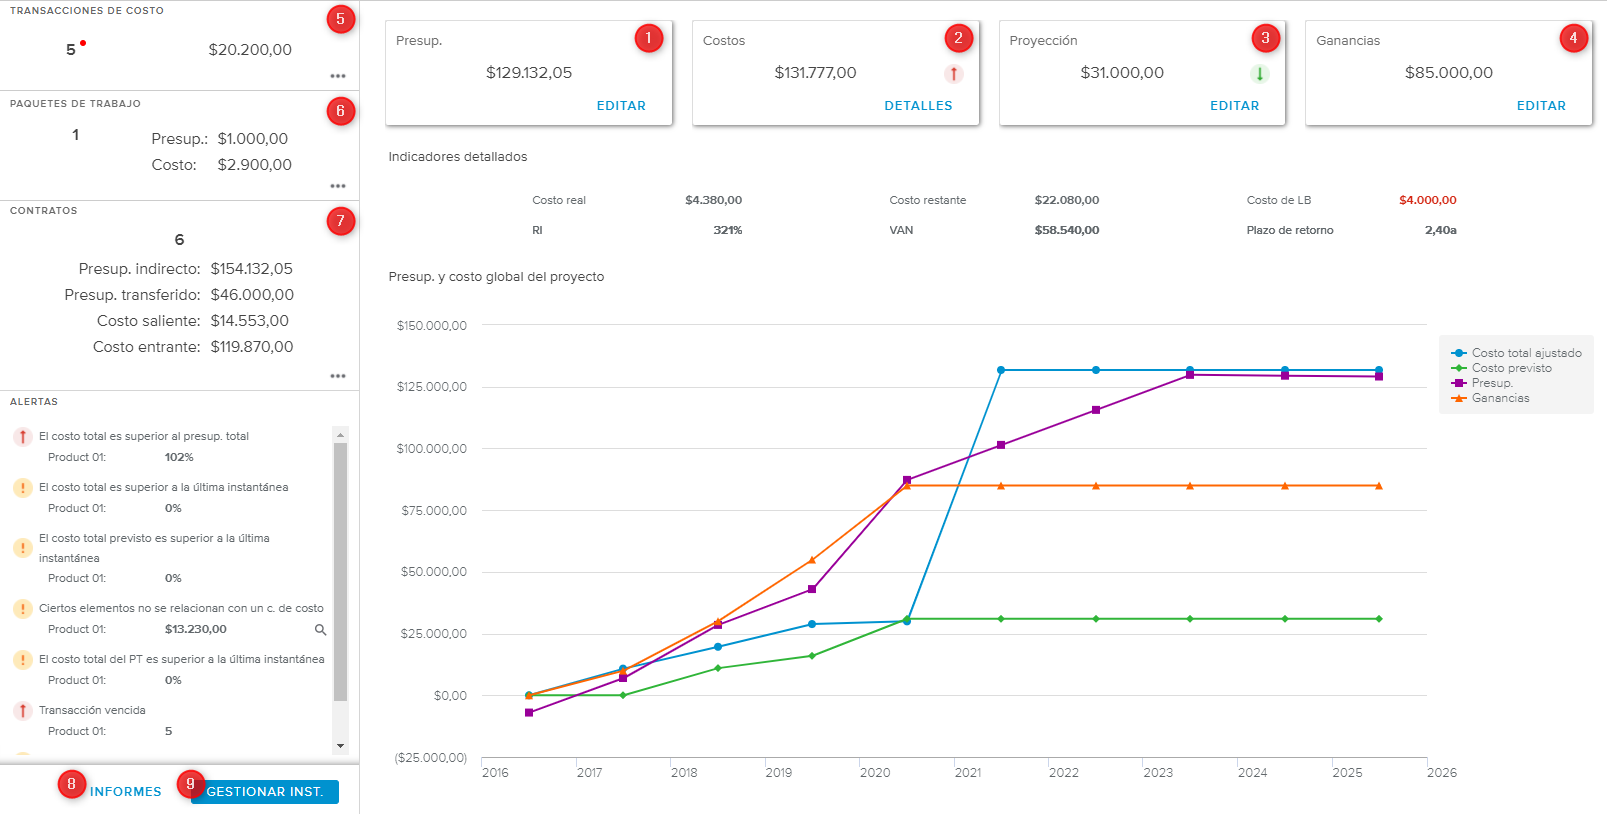Click warning icon for costo total previsto alert

pos(23,548)
